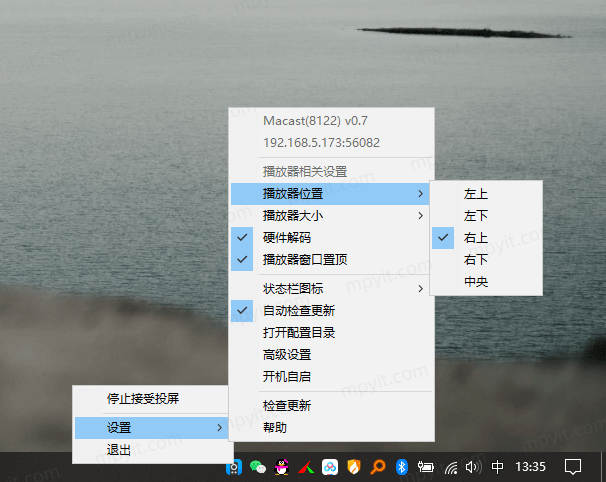This screenshot has width=606, height=482.
Task: Toggle 硬件解码 hardware decoding option
Action: pos(330,238)
